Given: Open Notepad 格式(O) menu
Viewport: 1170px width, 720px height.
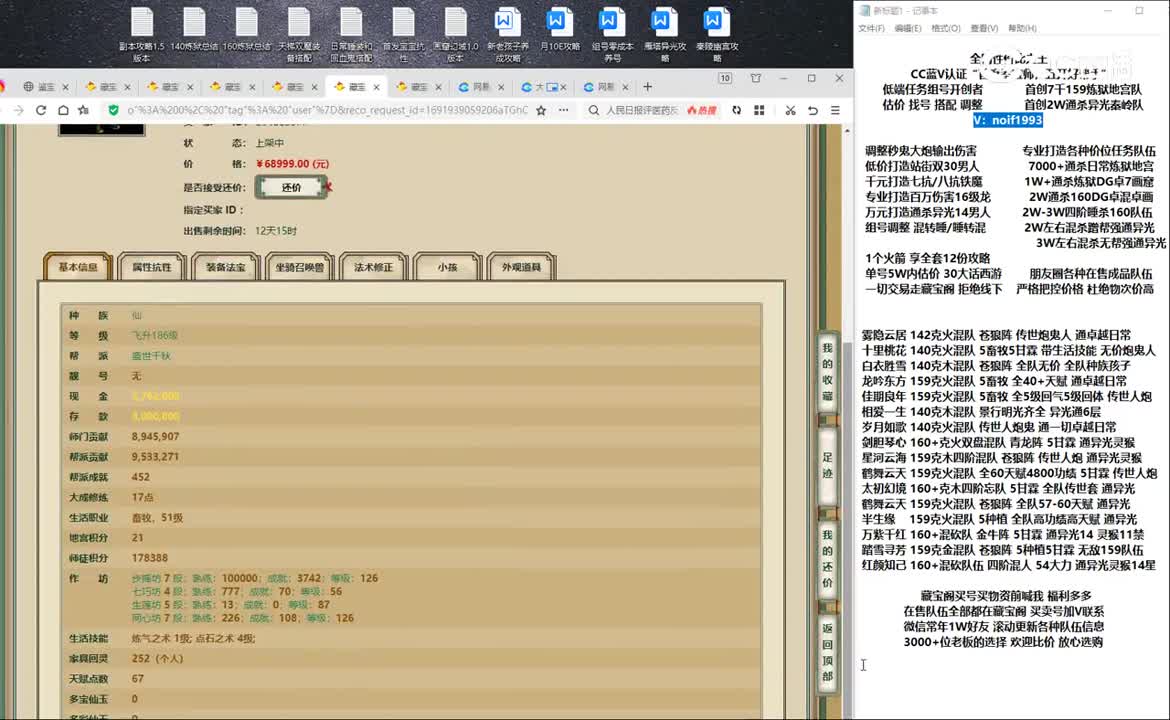Looking at the screenshot, I should point(945,28).
